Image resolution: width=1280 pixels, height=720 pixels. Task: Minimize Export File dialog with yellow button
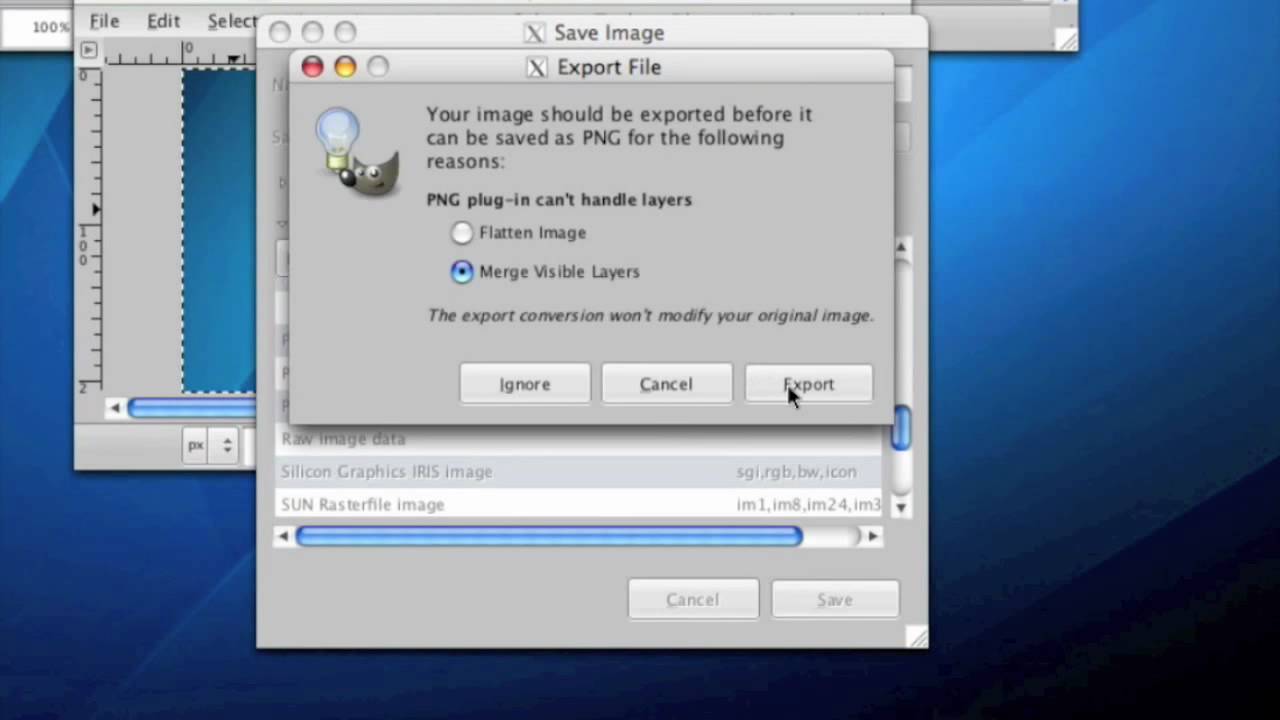[345, 67]
